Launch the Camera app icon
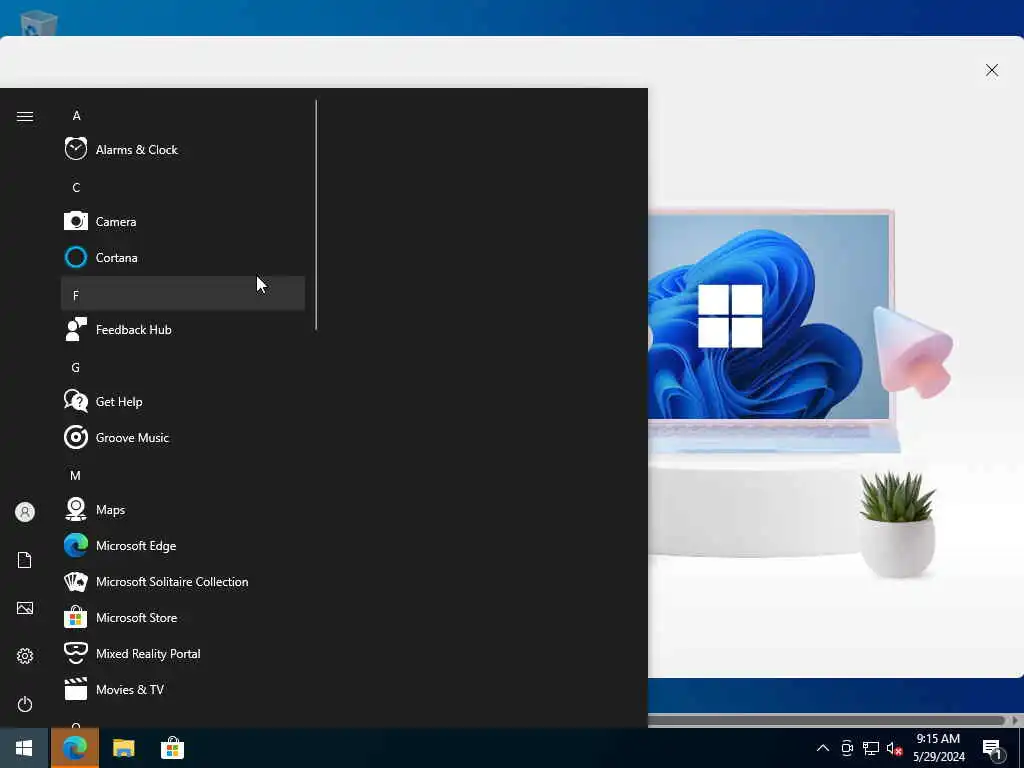Screen dimensions: 1024x768 [x=76, y=221]
